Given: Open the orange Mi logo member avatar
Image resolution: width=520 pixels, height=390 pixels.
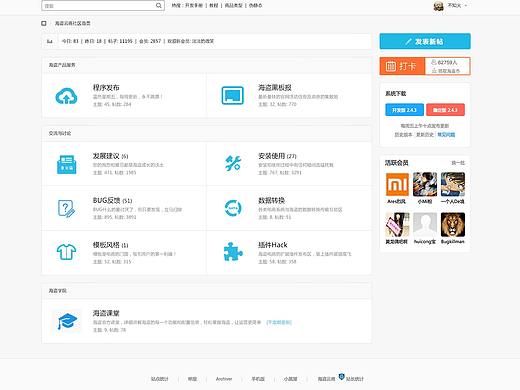Looking at the screenshot, I should [x=397, y=184].
